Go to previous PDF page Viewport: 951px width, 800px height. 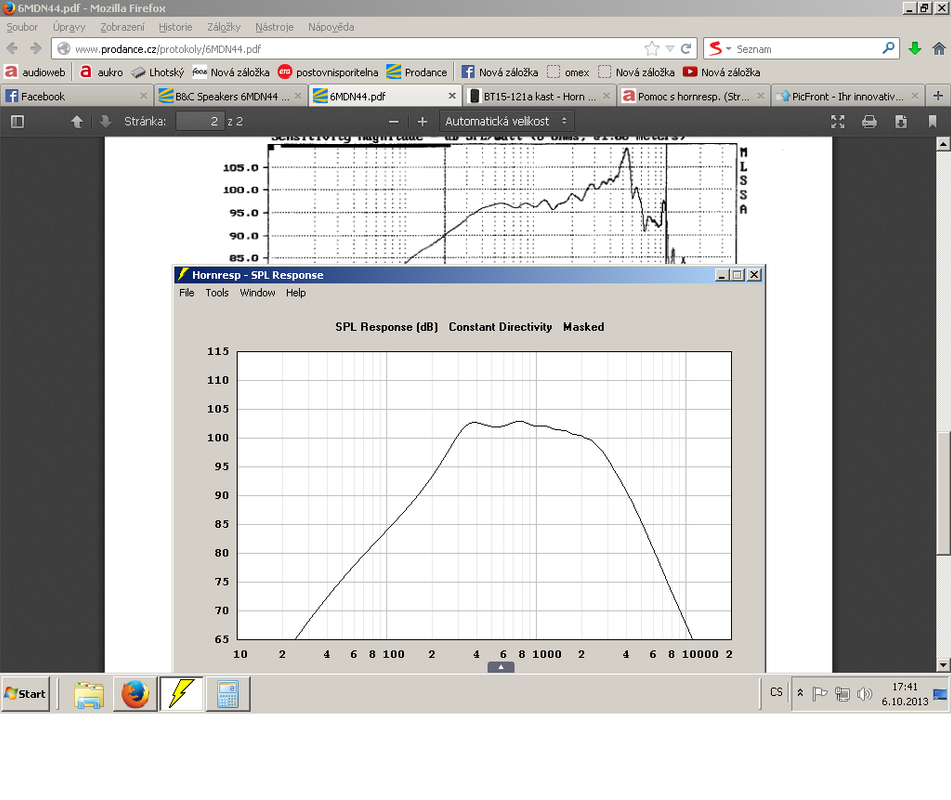pyautogui.click(x=76, y=121)
